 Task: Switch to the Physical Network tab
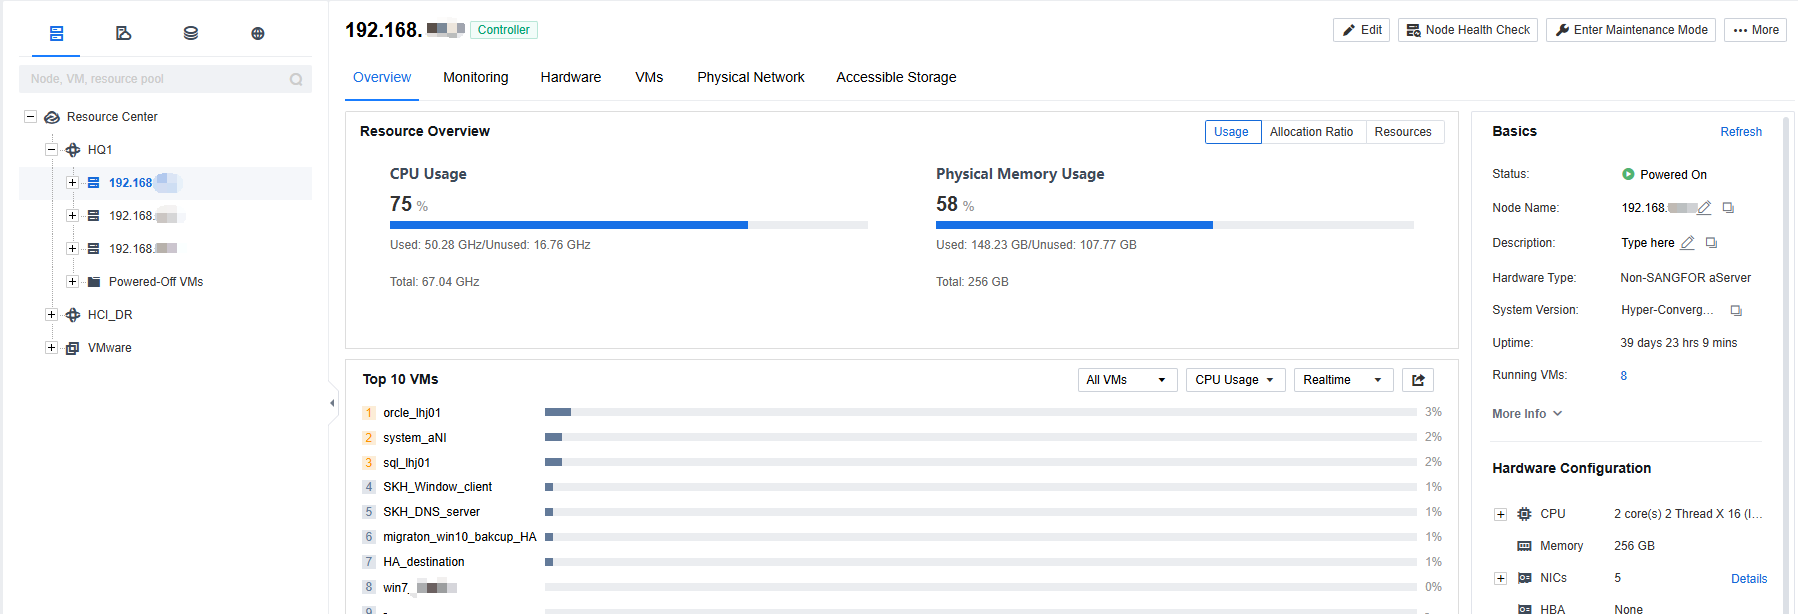pos(751,77)
